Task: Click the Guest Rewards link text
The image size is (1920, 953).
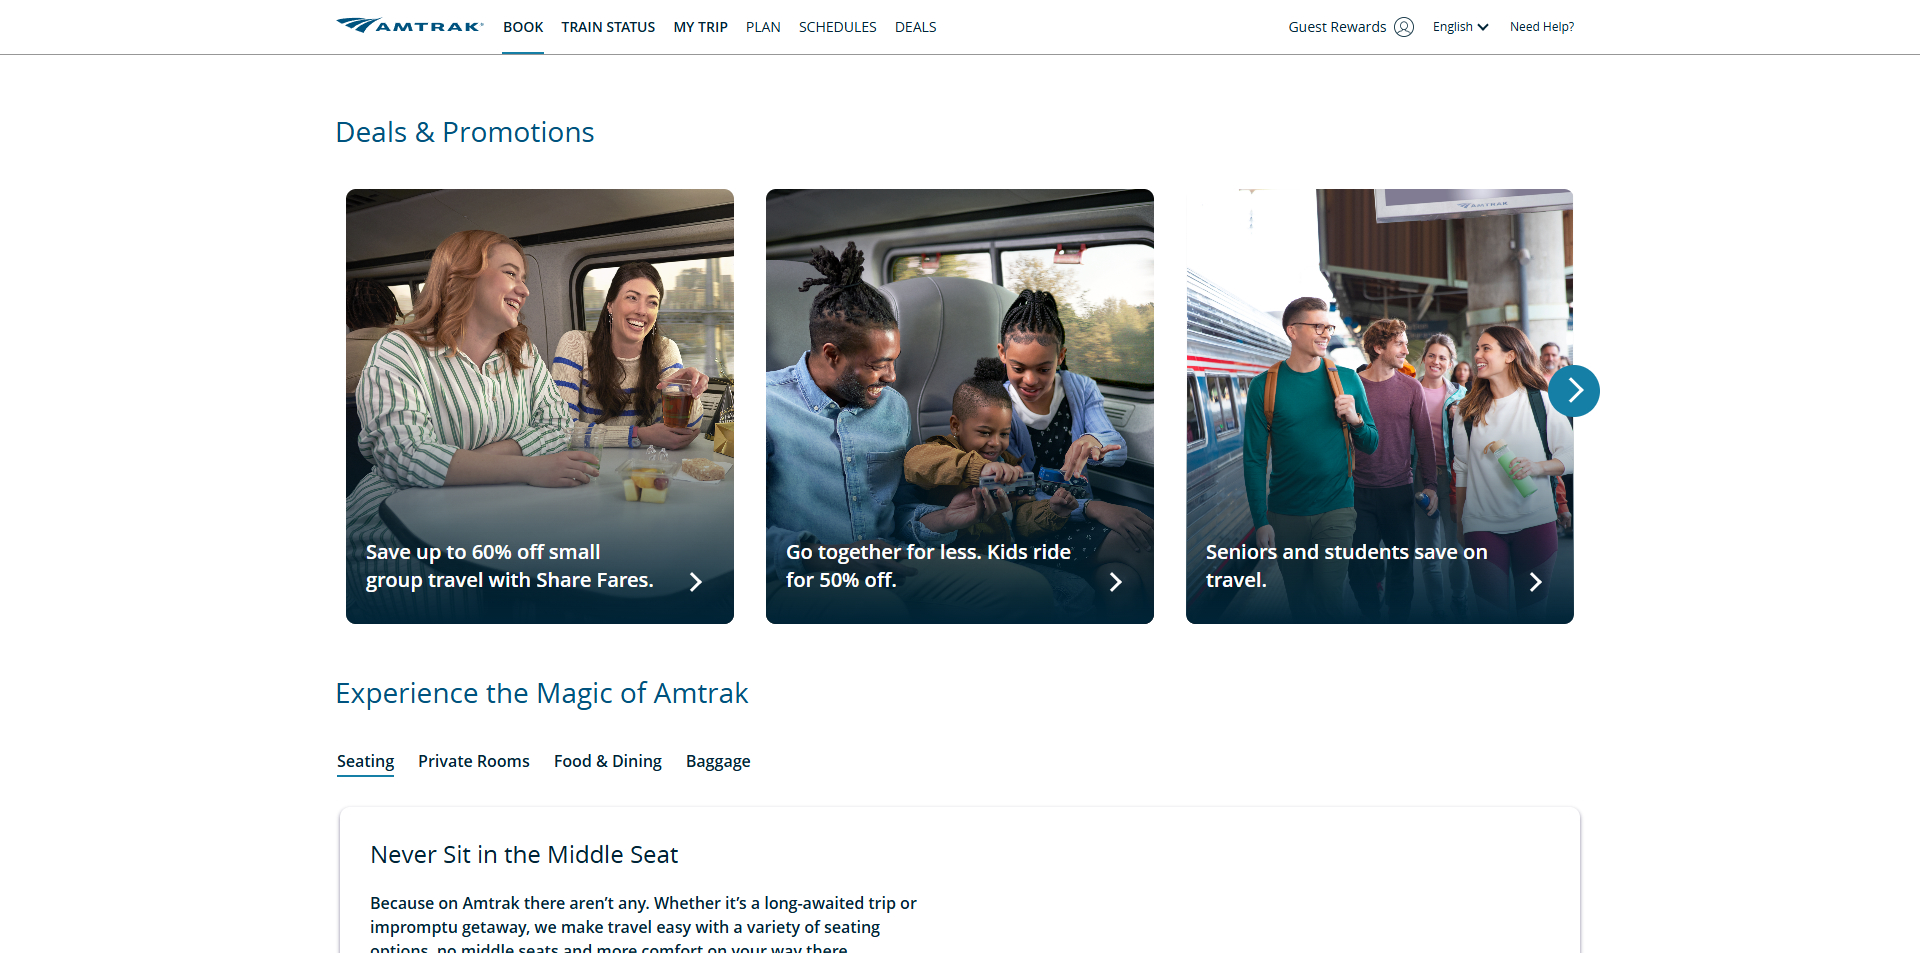Action: (1337, 27)
